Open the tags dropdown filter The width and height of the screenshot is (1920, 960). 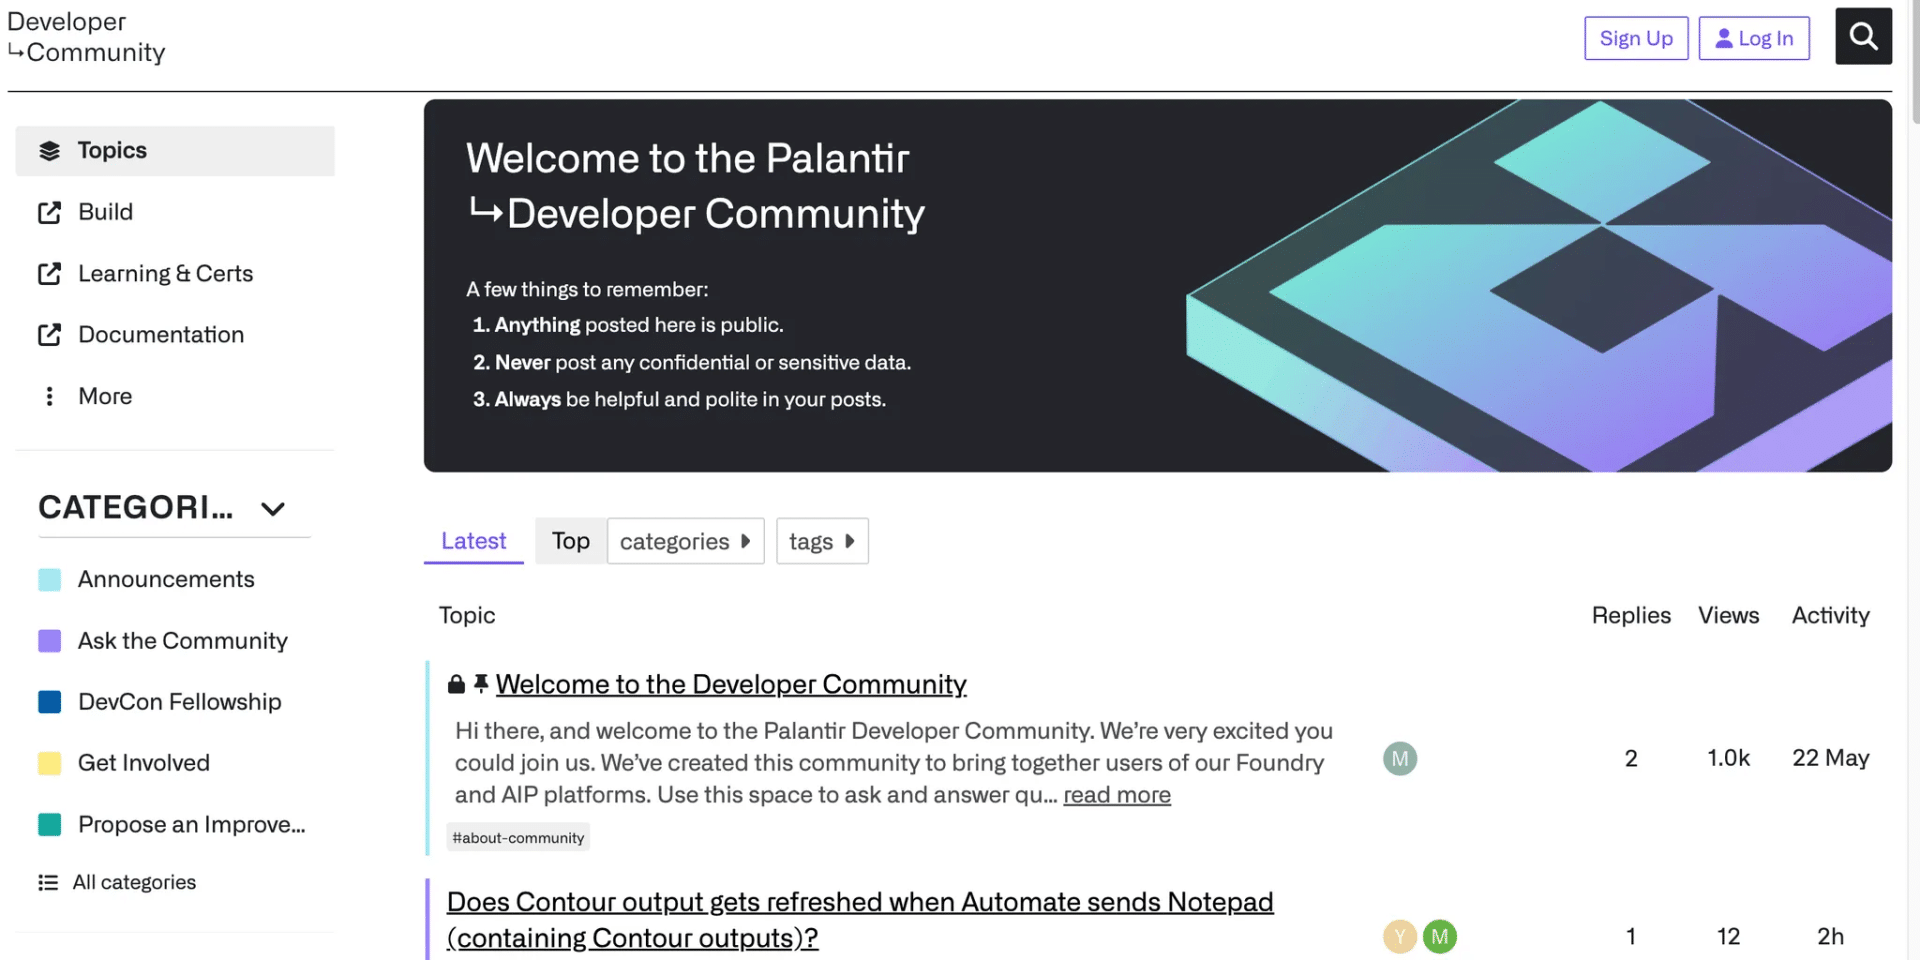[x=822, y=541]
